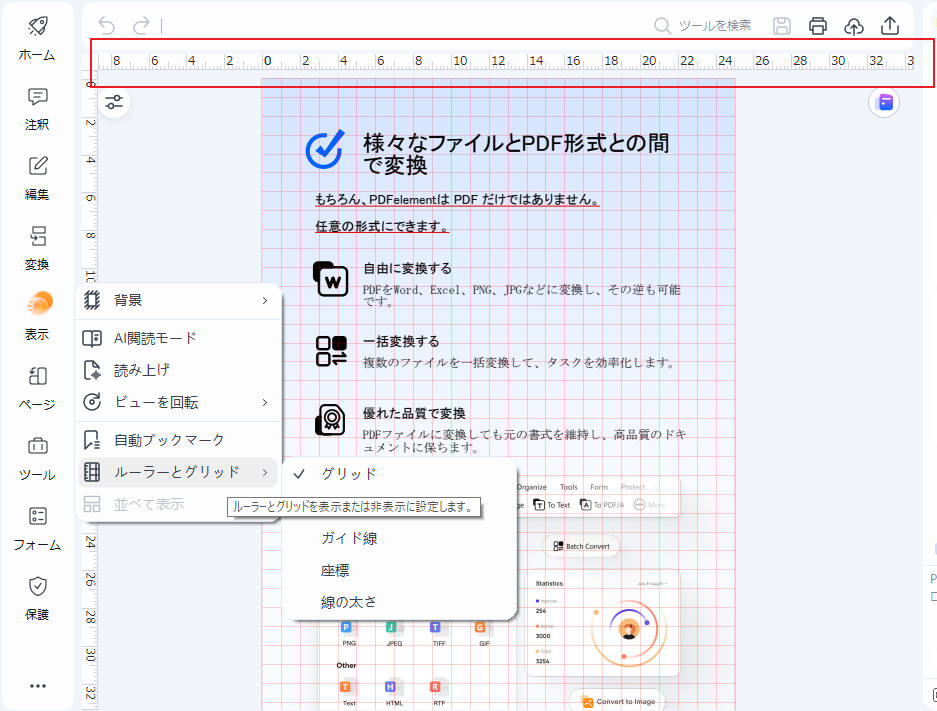Open the 変換 conversion panel
The width and height of the screenshot is (937, 711).
pos(36,248)
